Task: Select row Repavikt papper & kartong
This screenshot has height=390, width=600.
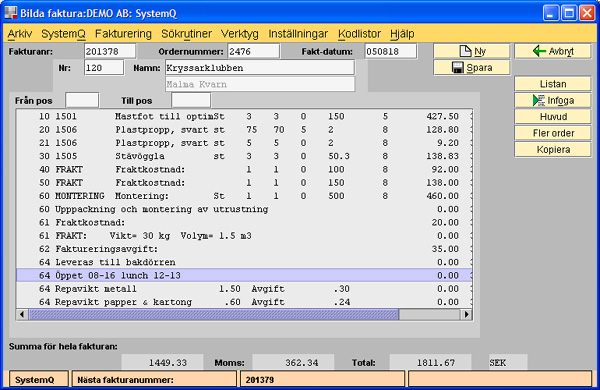Action: (244, 302)
